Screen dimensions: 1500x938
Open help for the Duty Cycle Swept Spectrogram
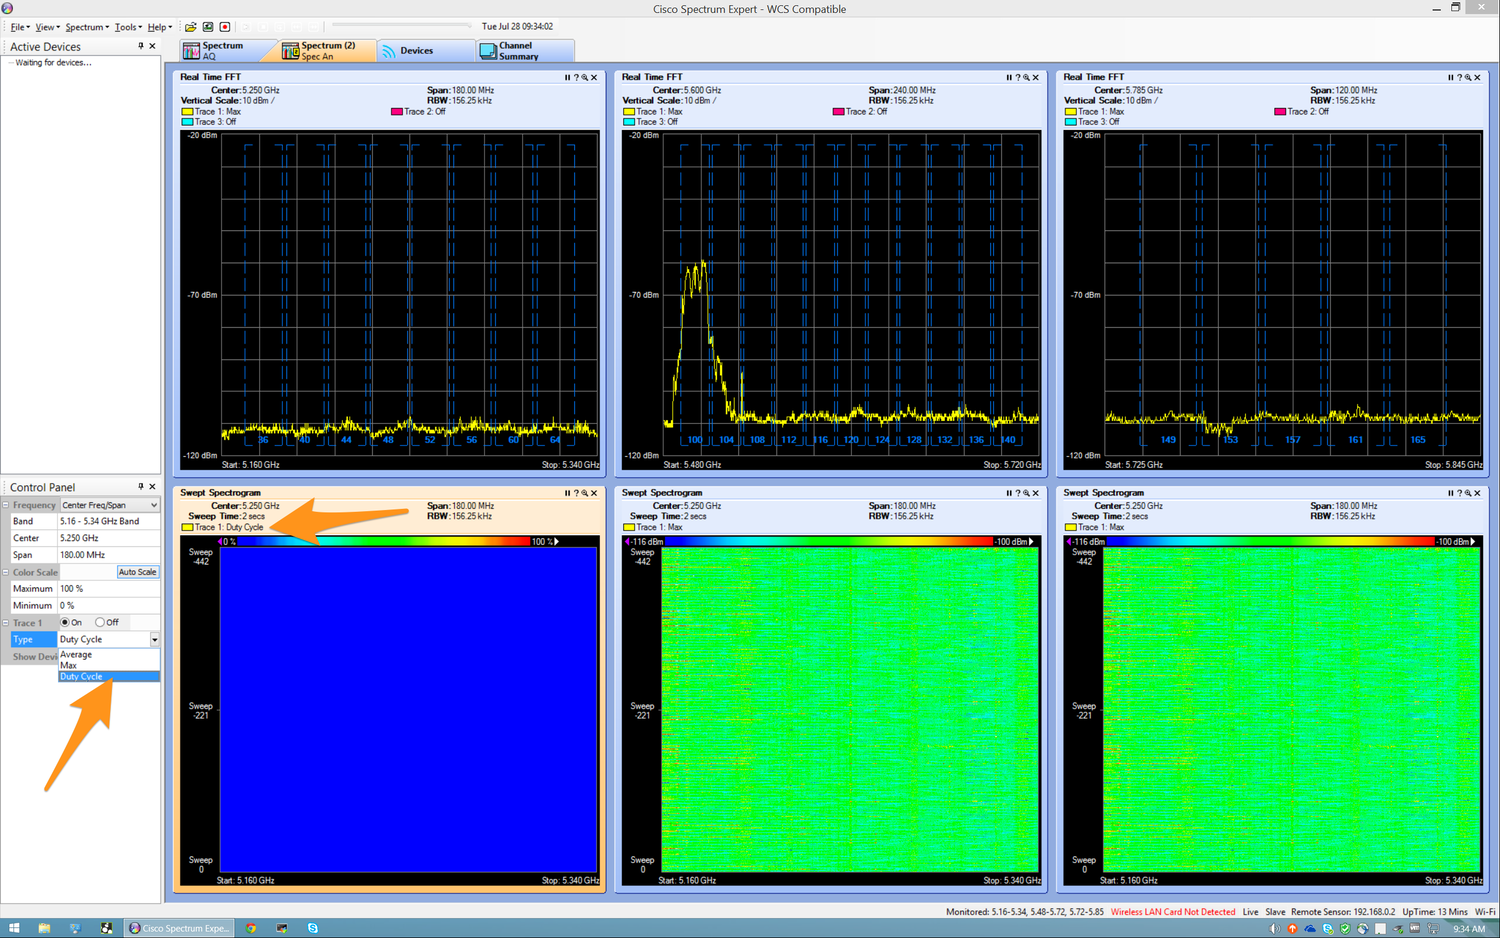click(576, 493)
